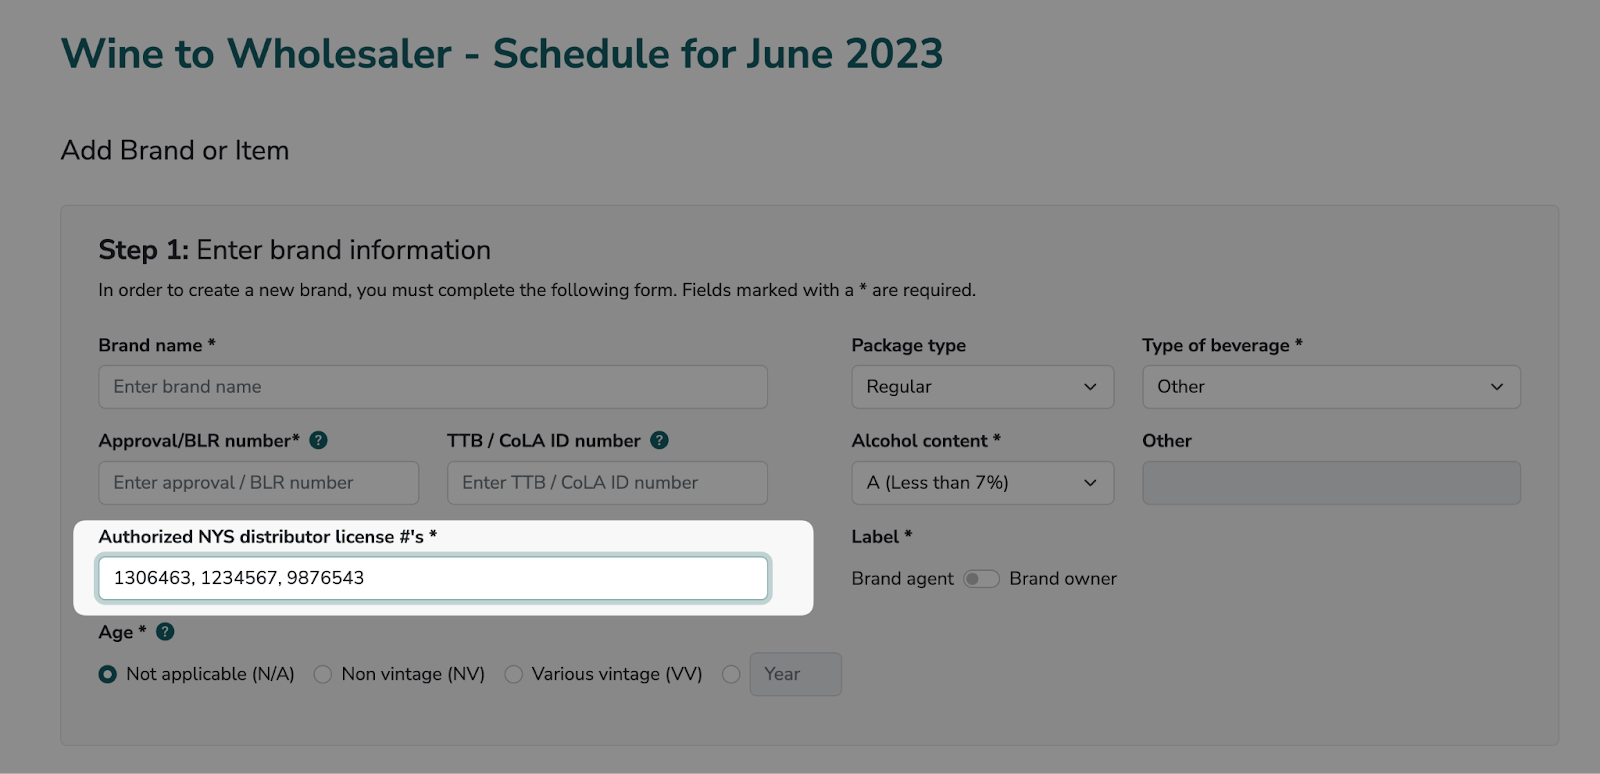Focus the Approval / BLR number field
This screenshot has width=1600, height=774.
click(x=258, y=483)
